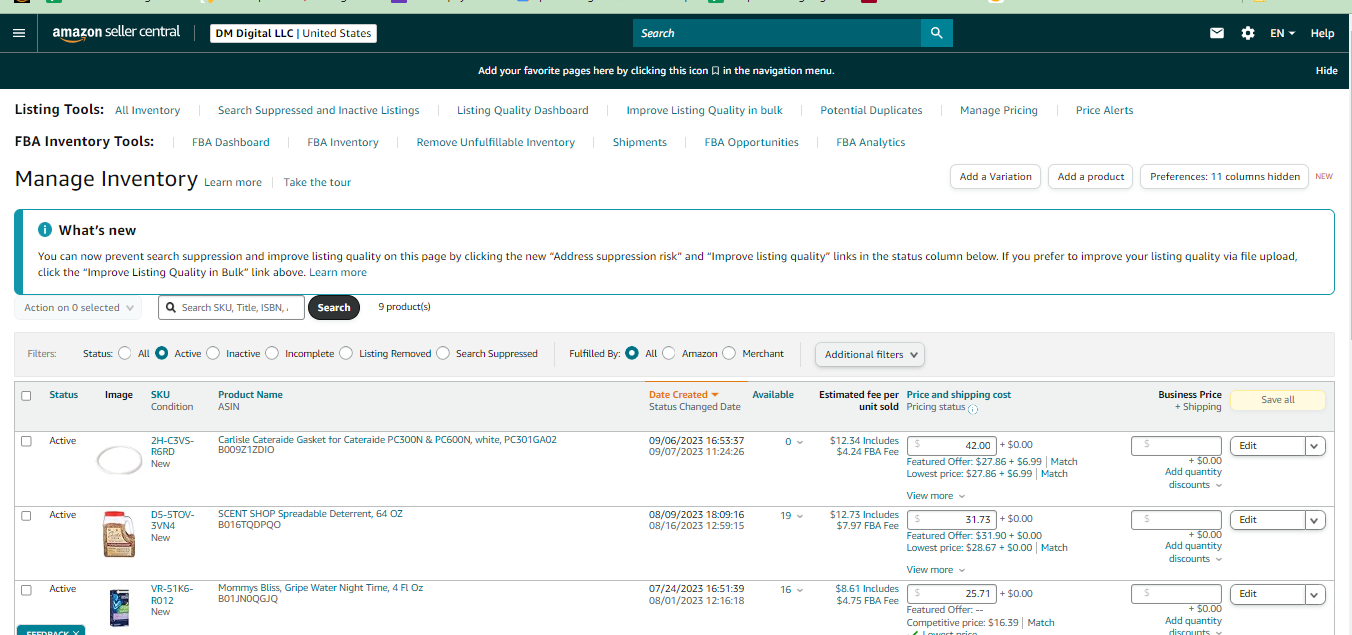Click the search magnifier button
This screenshot has width=1352, height=635.
coord(936,33)
